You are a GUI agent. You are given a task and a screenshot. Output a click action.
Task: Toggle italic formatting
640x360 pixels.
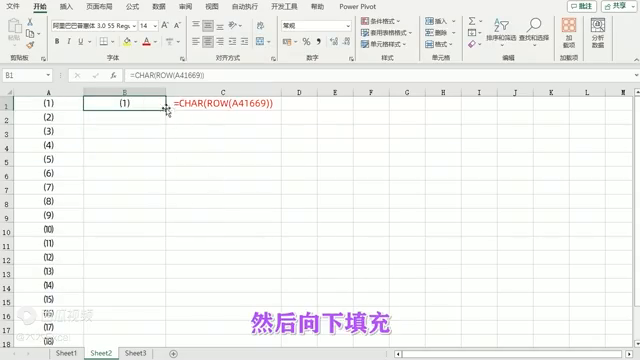point(69,41)
